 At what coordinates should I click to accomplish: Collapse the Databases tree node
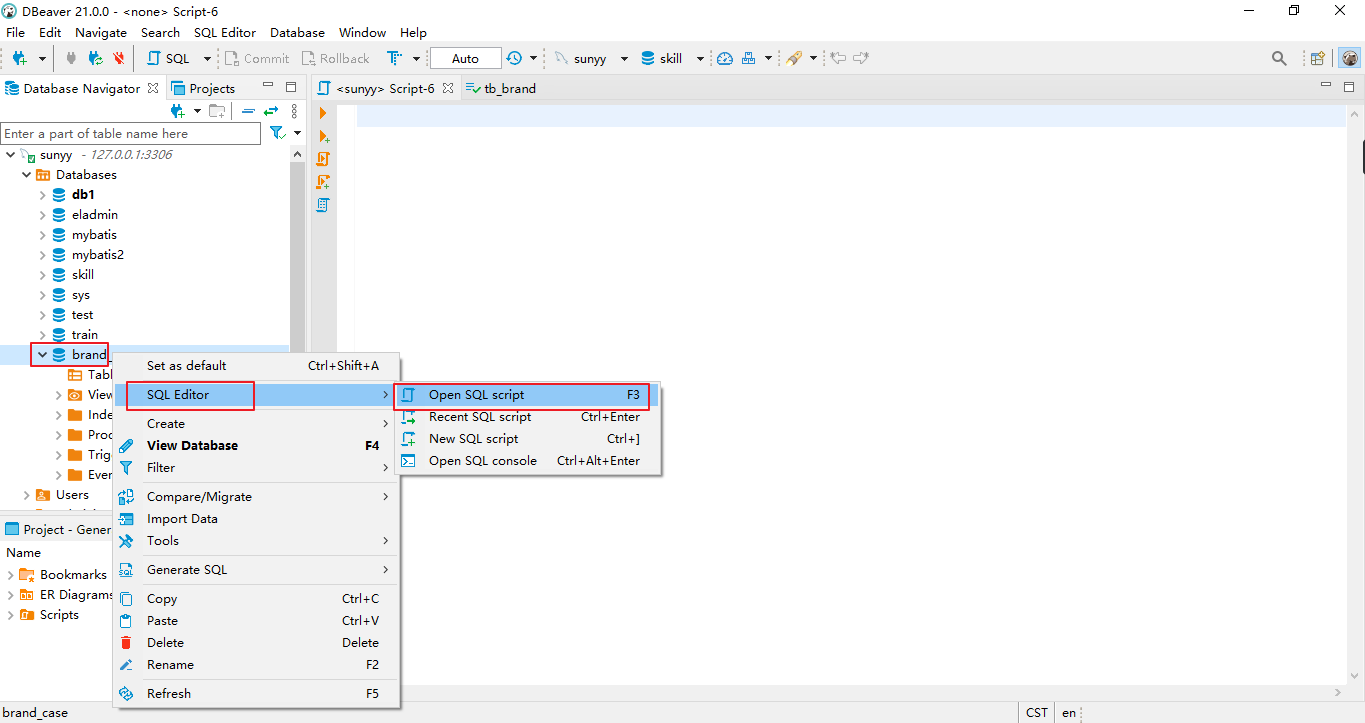click(27, 175)
